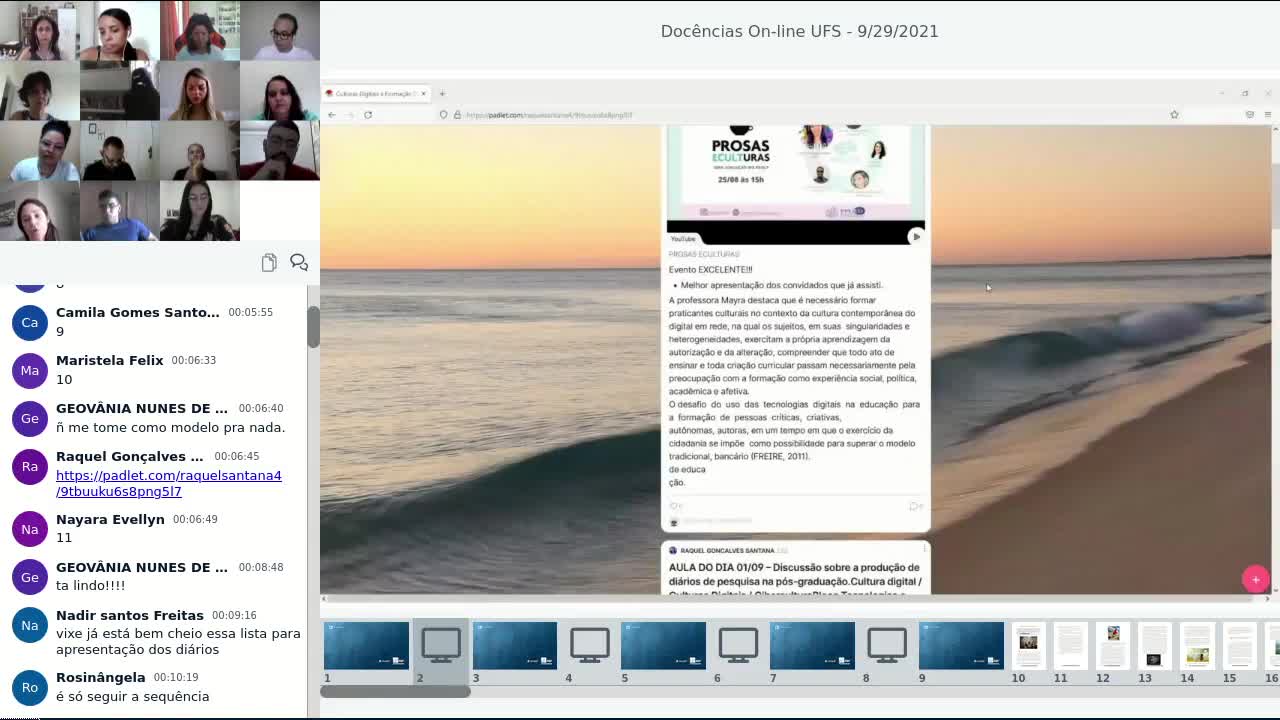Click message 'é só seguir a sequencia'
This screenshot has width=1280, height=720.
pyautogui.click(x=133, y=696)
